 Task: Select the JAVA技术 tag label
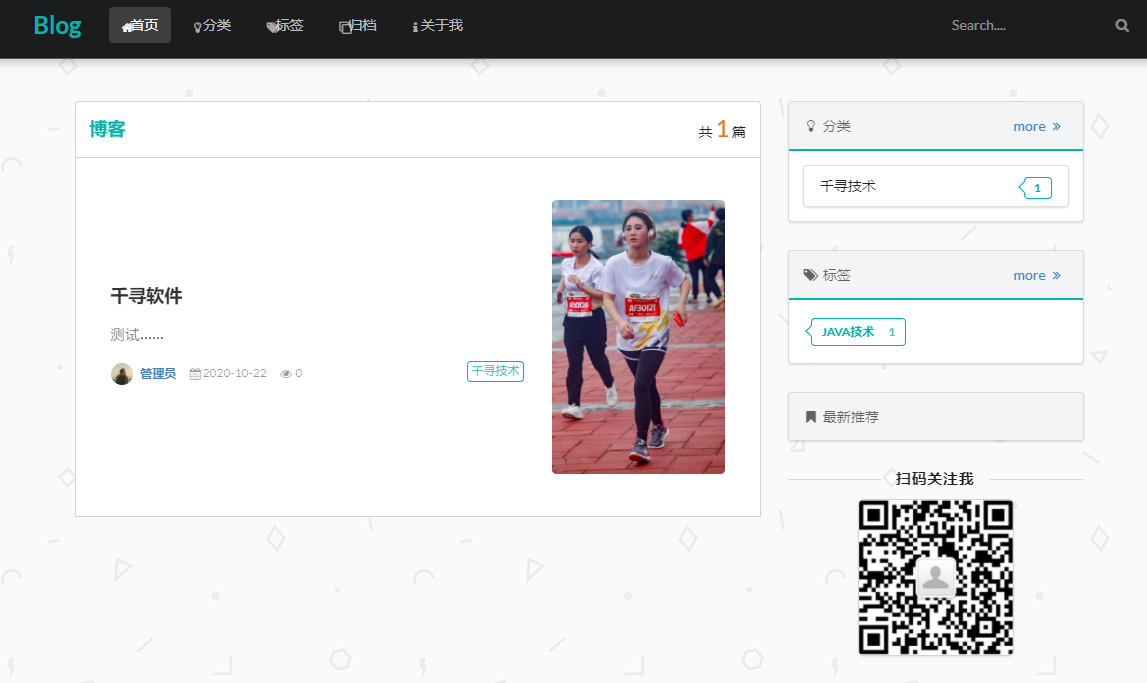pyautogui.click(x=856, y=332)
